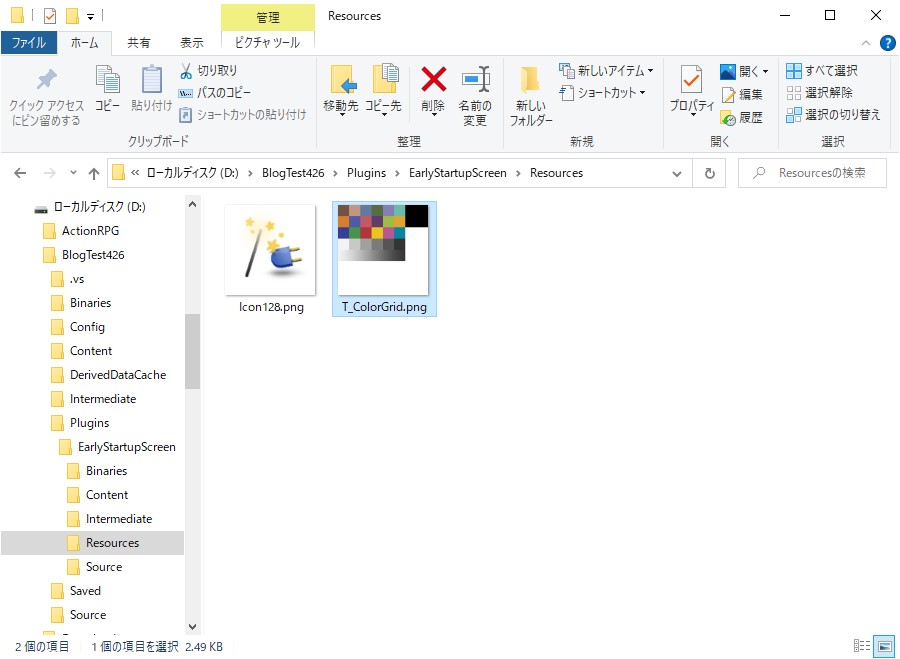This screenshot has width=900, height=659.
Task: Expand the address bar history dropdown
Action: pyautogui.click(x=677, y=173)
